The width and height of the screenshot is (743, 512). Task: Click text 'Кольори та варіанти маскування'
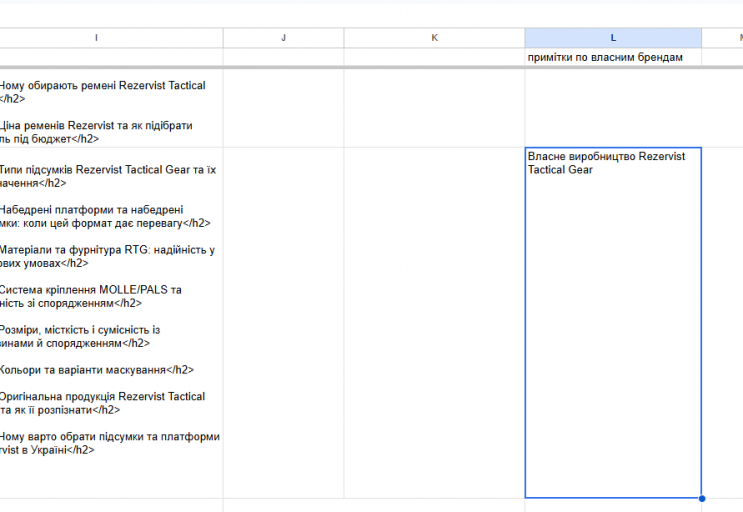pyautogui.click(x=83, y=370)
